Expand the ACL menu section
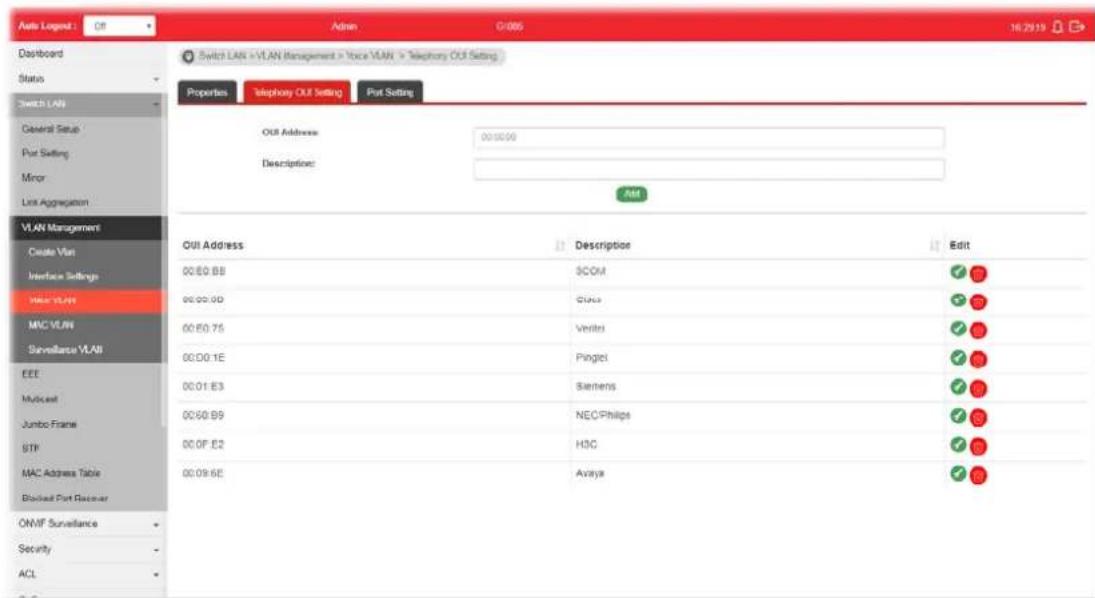The height and width of the screenshot is (598, 1095). pos(89,574)
